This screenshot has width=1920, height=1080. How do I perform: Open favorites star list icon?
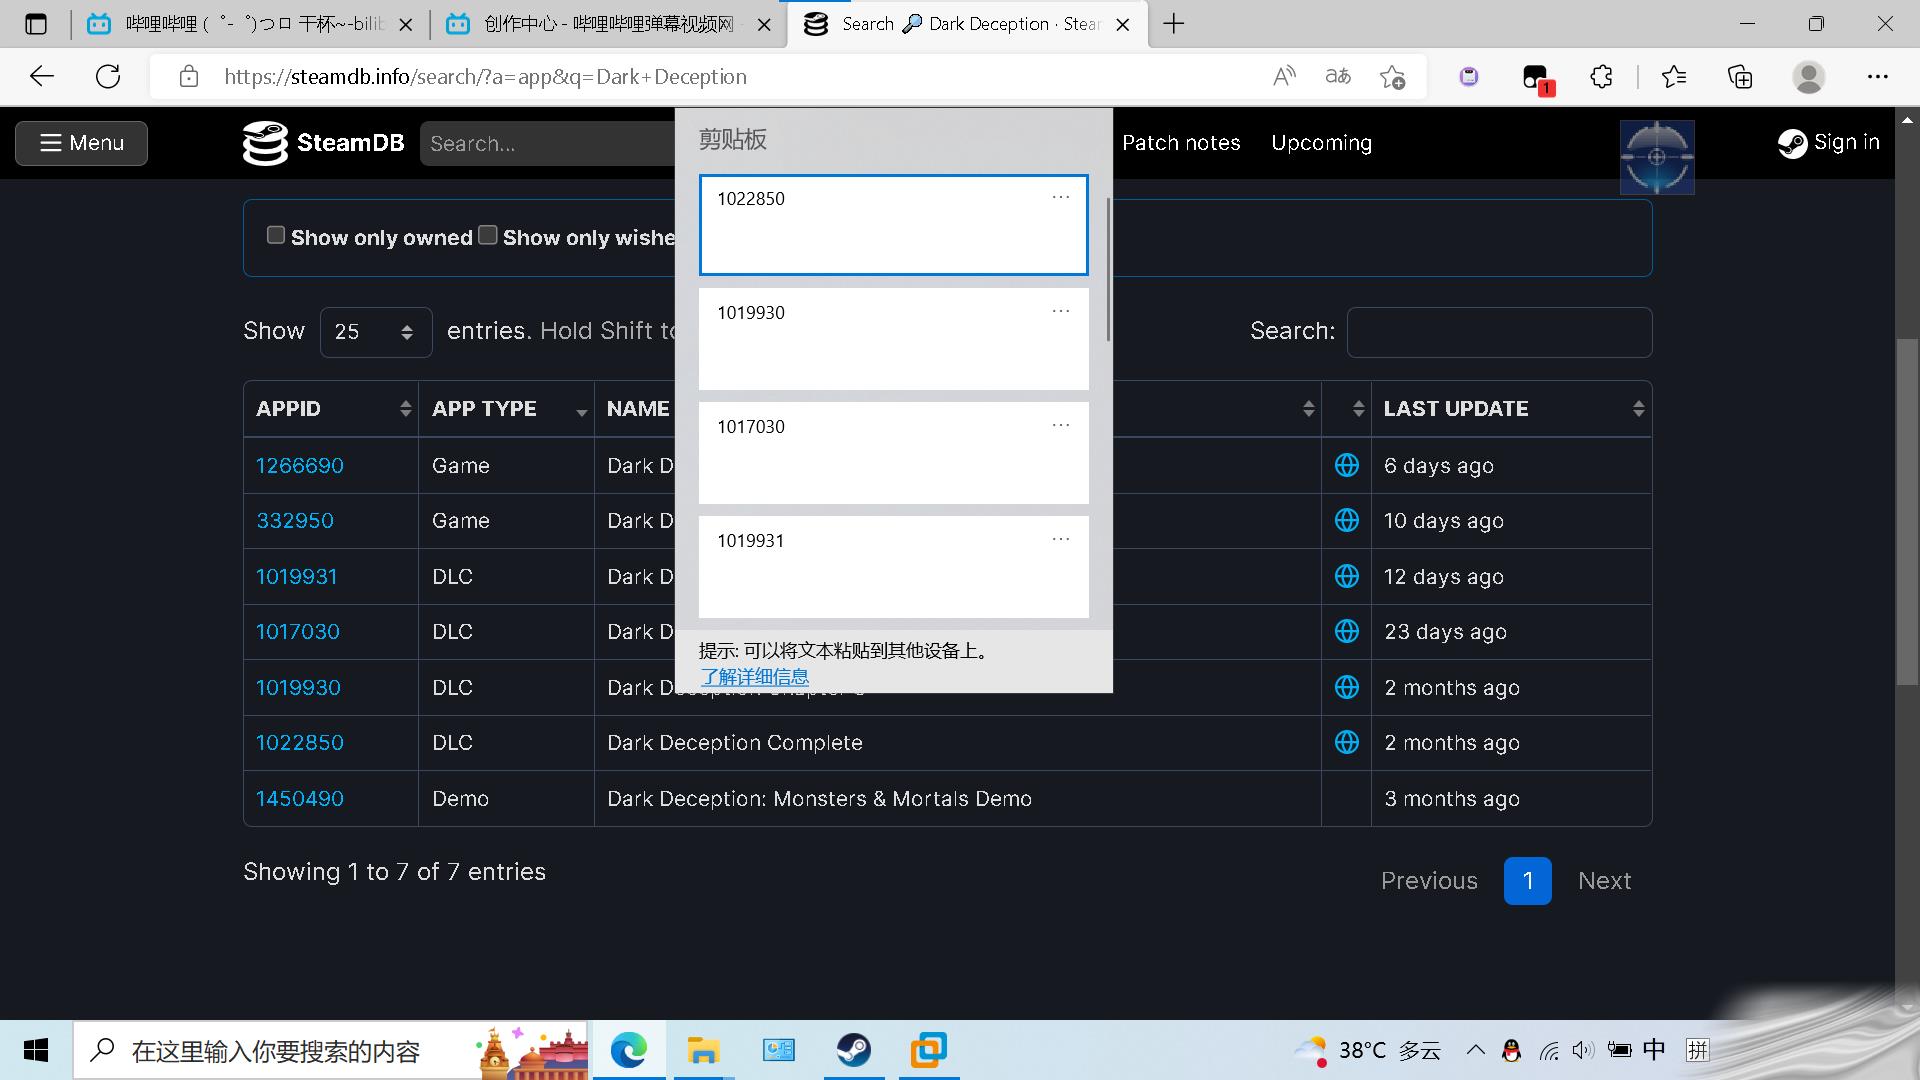point(1673,76)
